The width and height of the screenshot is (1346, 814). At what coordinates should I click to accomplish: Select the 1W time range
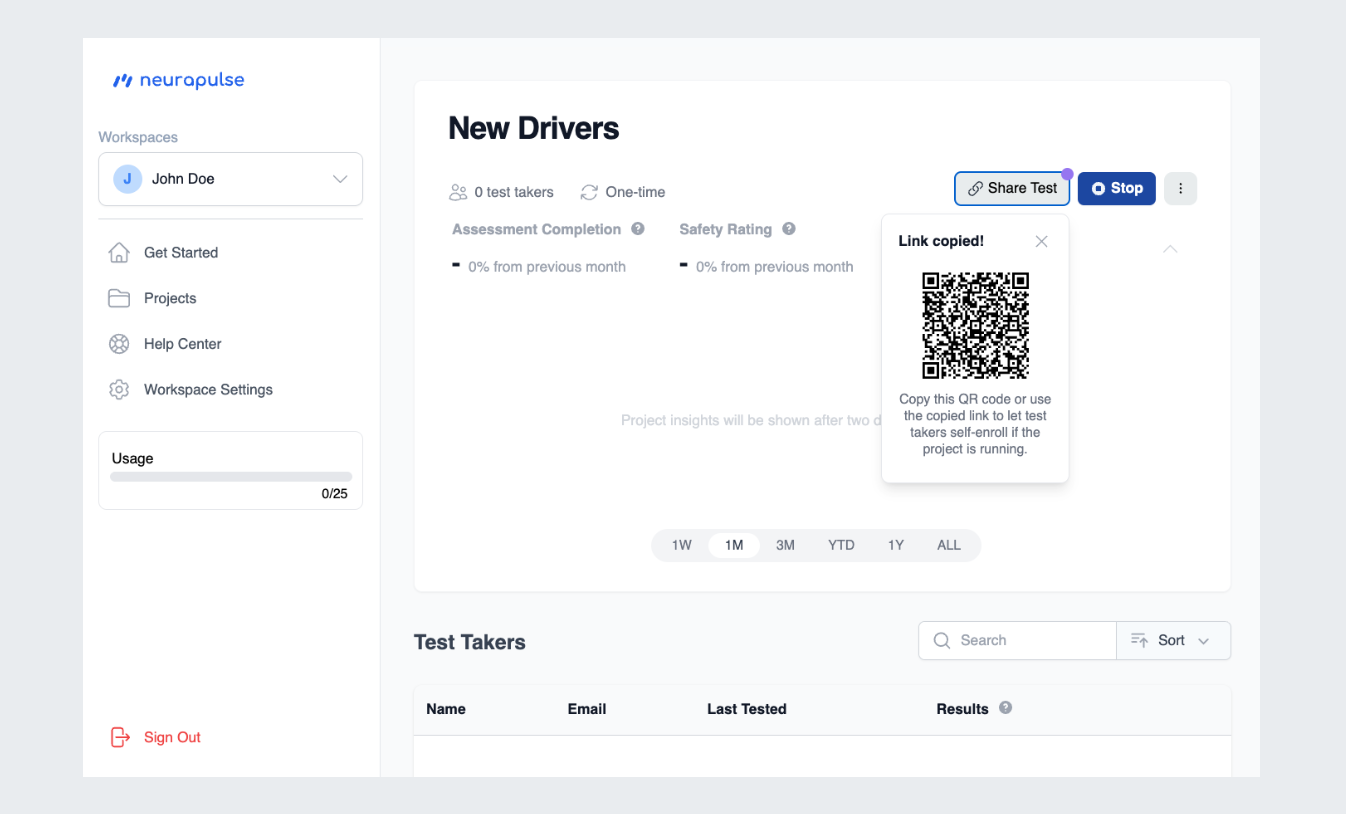tap(682, 545)
